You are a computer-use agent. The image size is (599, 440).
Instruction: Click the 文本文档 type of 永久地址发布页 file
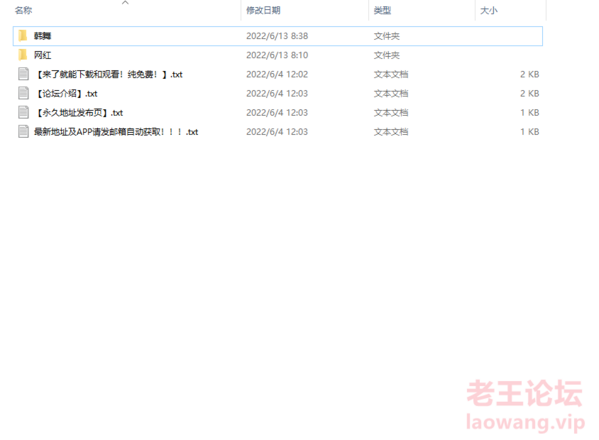(391, 113)
